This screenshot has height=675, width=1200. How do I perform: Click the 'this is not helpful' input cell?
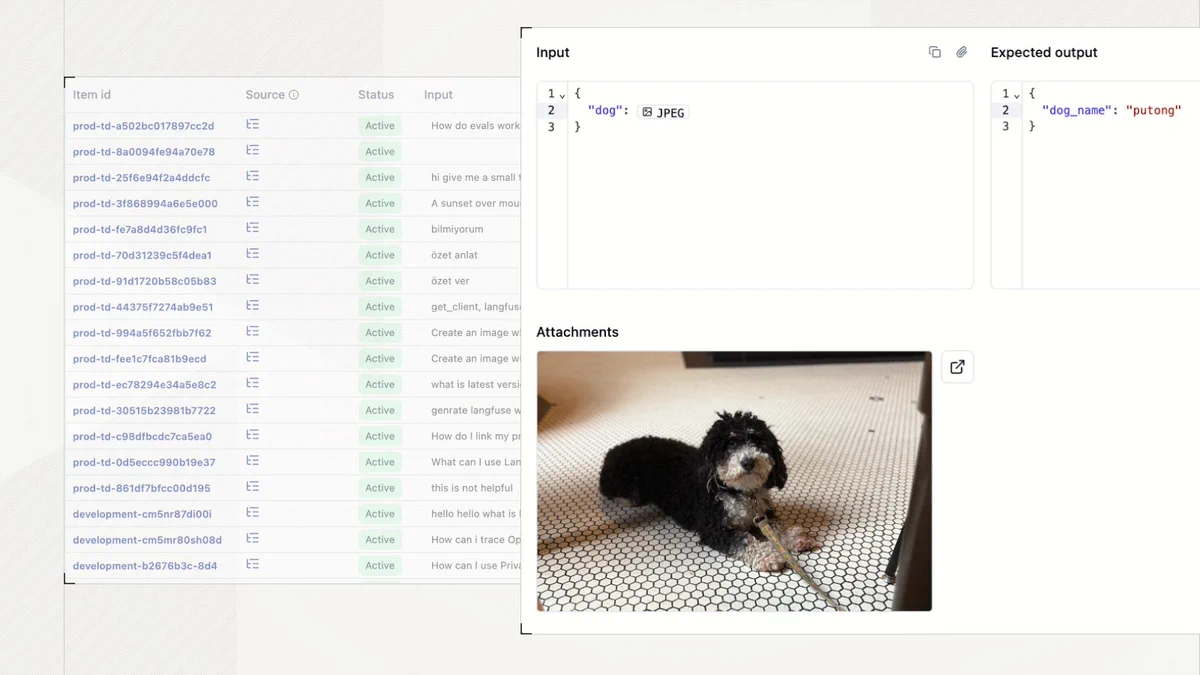click(x=472, y=488)
